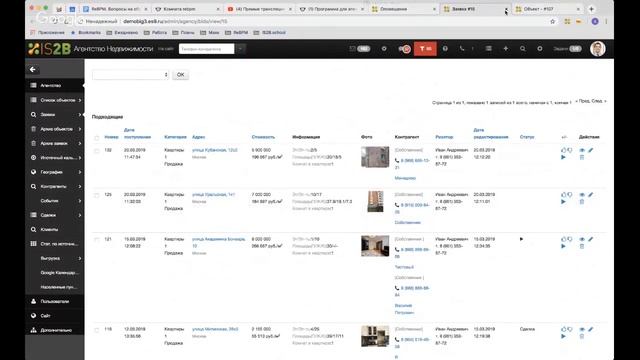Screen dimensions: 640x360
Task: Click the back arrow at sidebar top
Action: click(33, 69)
